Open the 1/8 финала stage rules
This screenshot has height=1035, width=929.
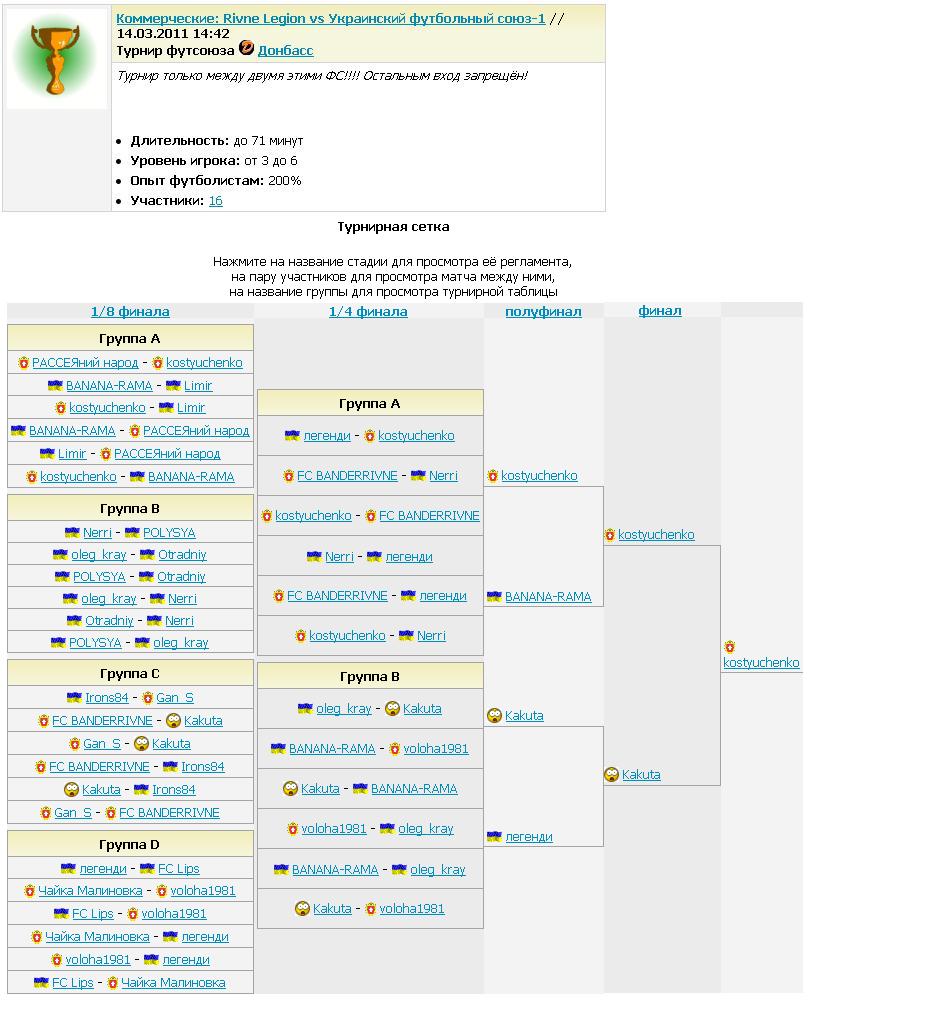coord(130,312)
